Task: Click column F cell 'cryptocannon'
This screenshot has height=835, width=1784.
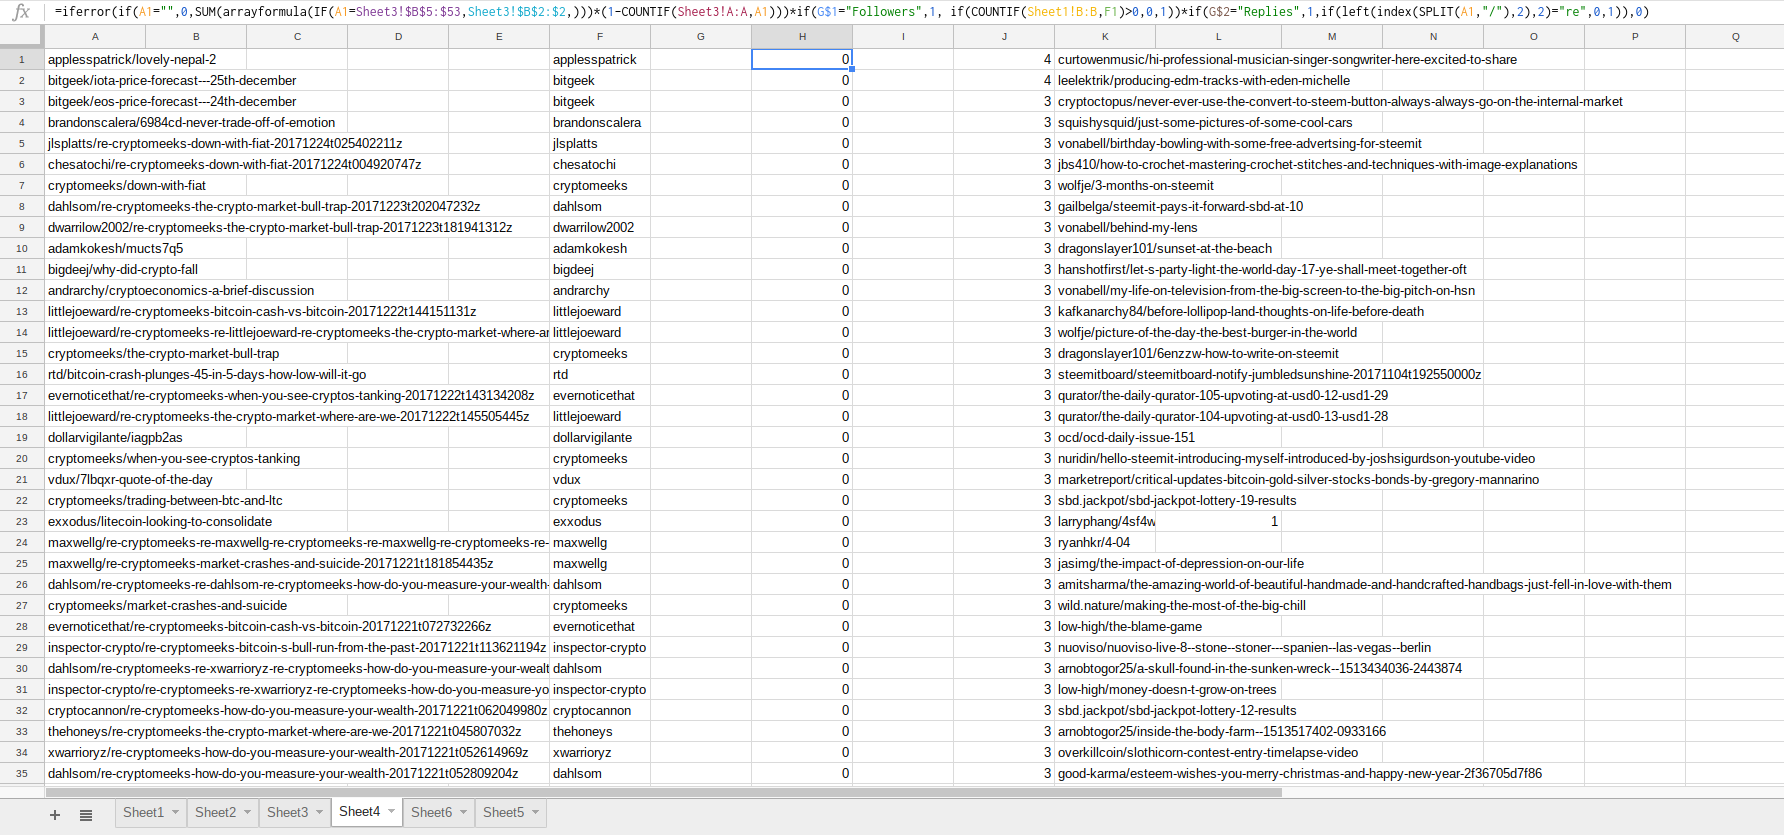Action: [600, 710]
